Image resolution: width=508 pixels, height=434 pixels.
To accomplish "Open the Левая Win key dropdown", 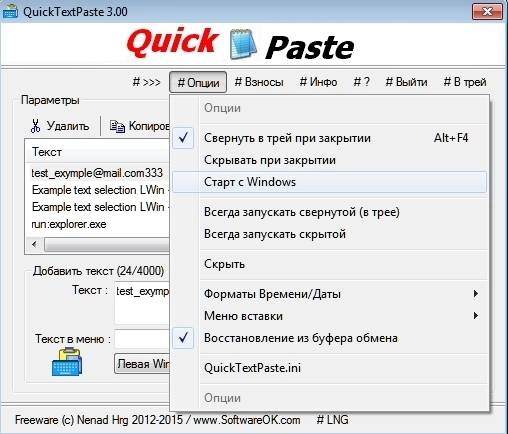I will (142, 364).
